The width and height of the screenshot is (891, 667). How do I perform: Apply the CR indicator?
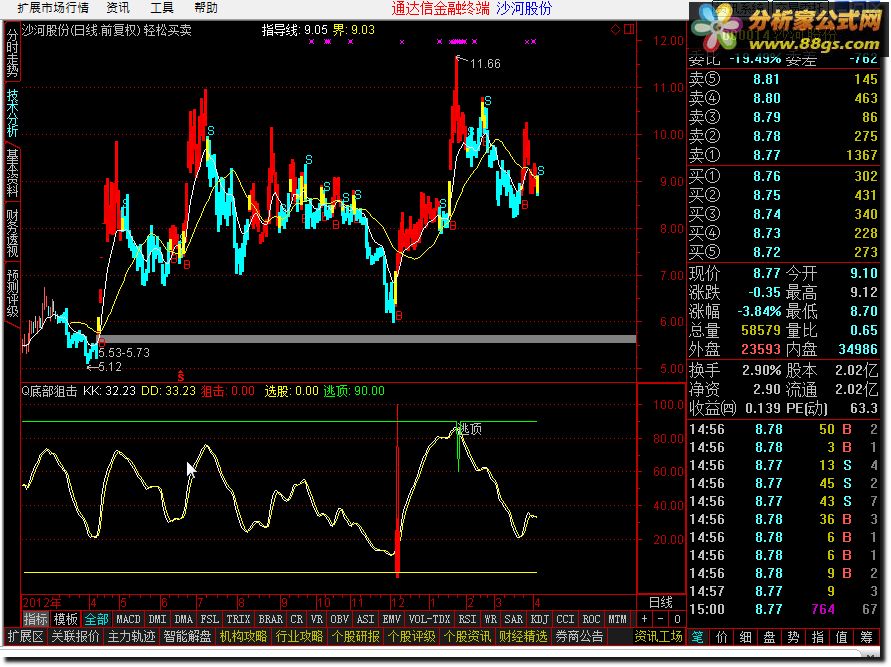point(297,619)
